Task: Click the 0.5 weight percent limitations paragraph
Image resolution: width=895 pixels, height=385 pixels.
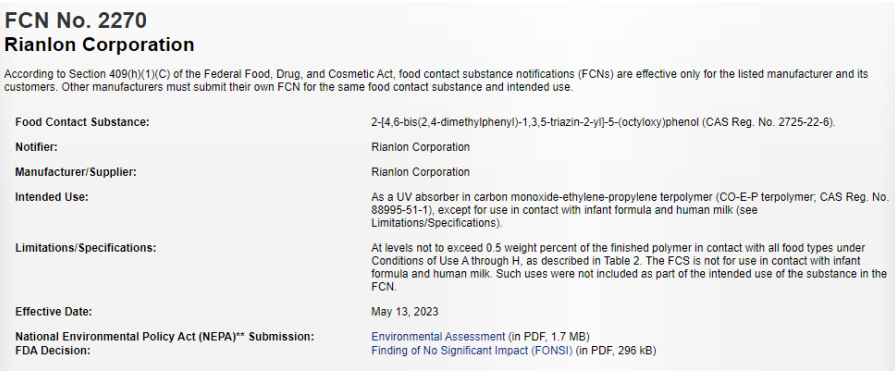Action: point(629,268)
